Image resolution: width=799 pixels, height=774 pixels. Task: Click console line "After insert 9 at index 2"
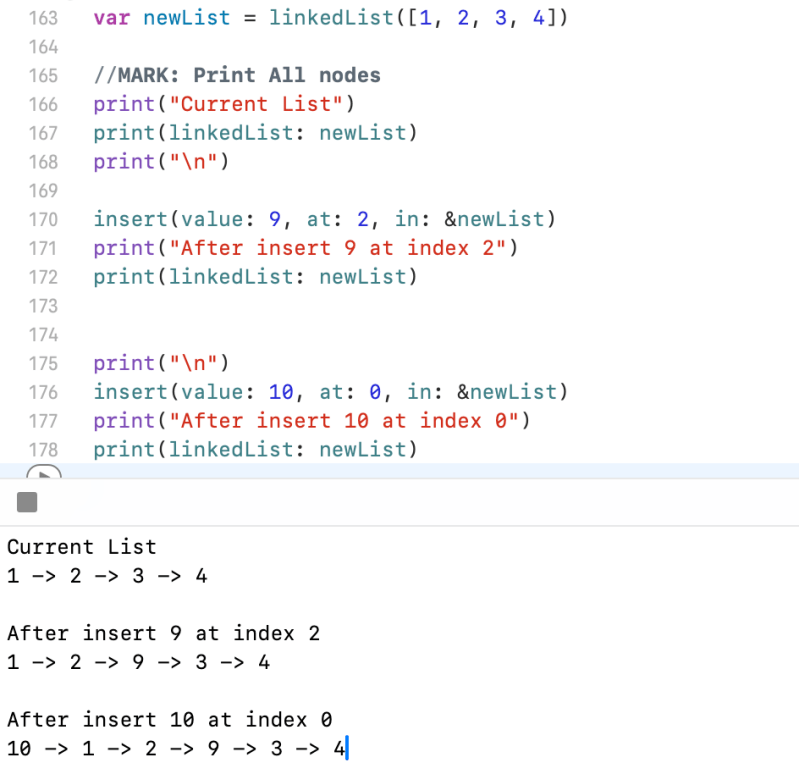163,633
